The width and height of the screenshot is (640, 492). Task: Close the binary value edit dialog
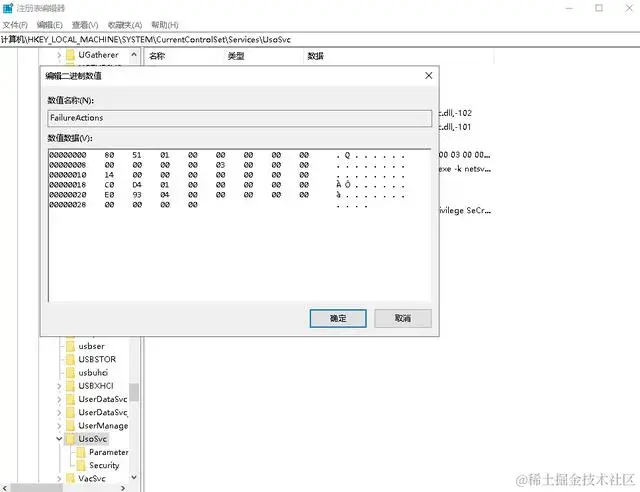[429, 76]
